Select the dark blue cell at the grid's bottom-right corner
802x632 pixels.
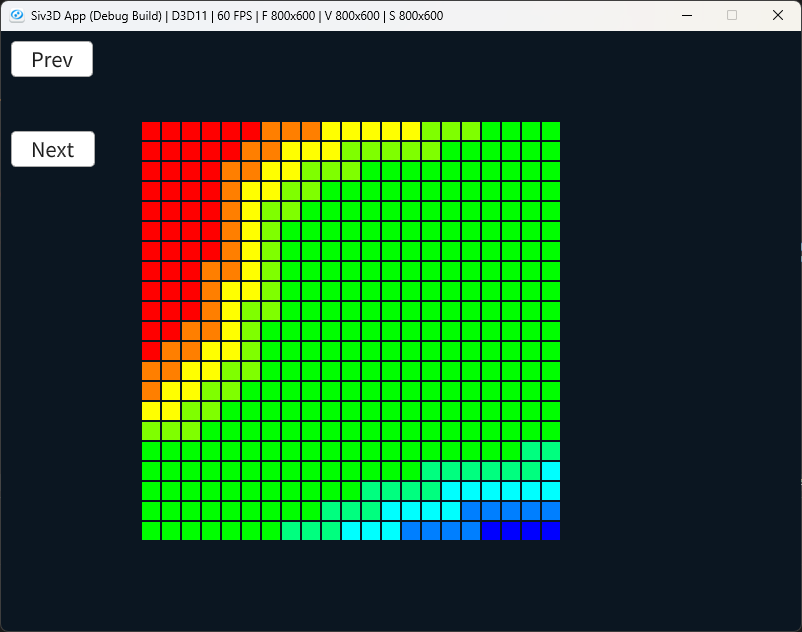pos(551,531)
